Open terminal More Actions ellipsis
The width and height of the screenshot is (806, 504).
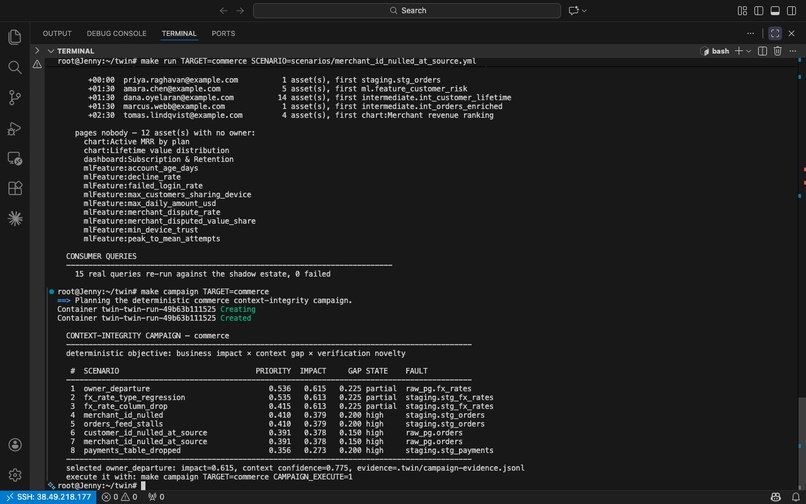792,51
